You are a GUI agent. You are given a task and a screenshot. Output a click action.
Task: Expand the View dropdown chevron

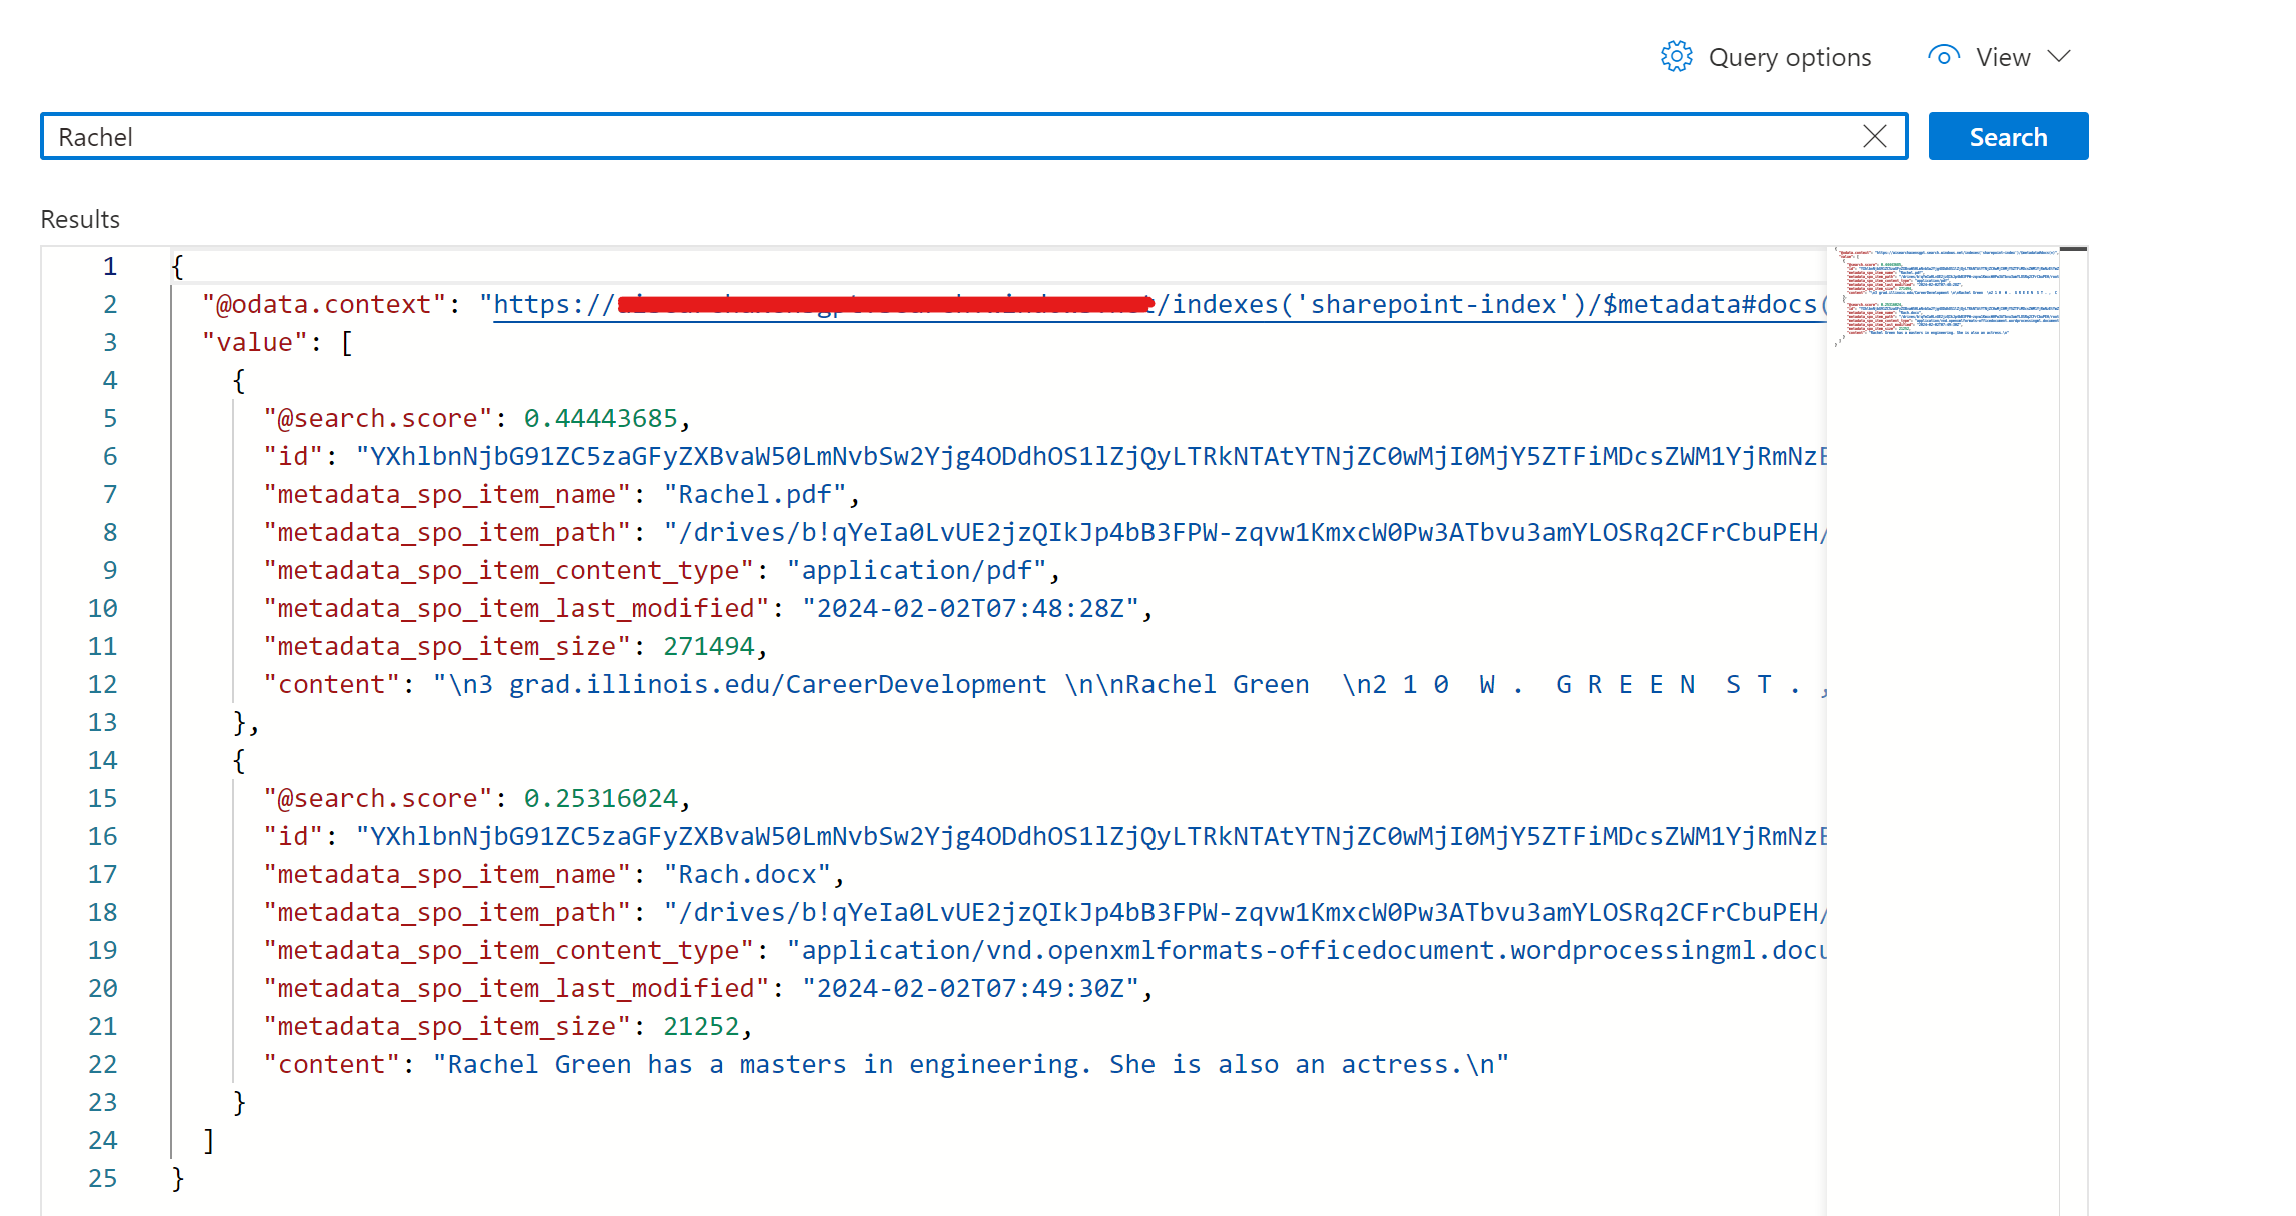click(2061, 57)
